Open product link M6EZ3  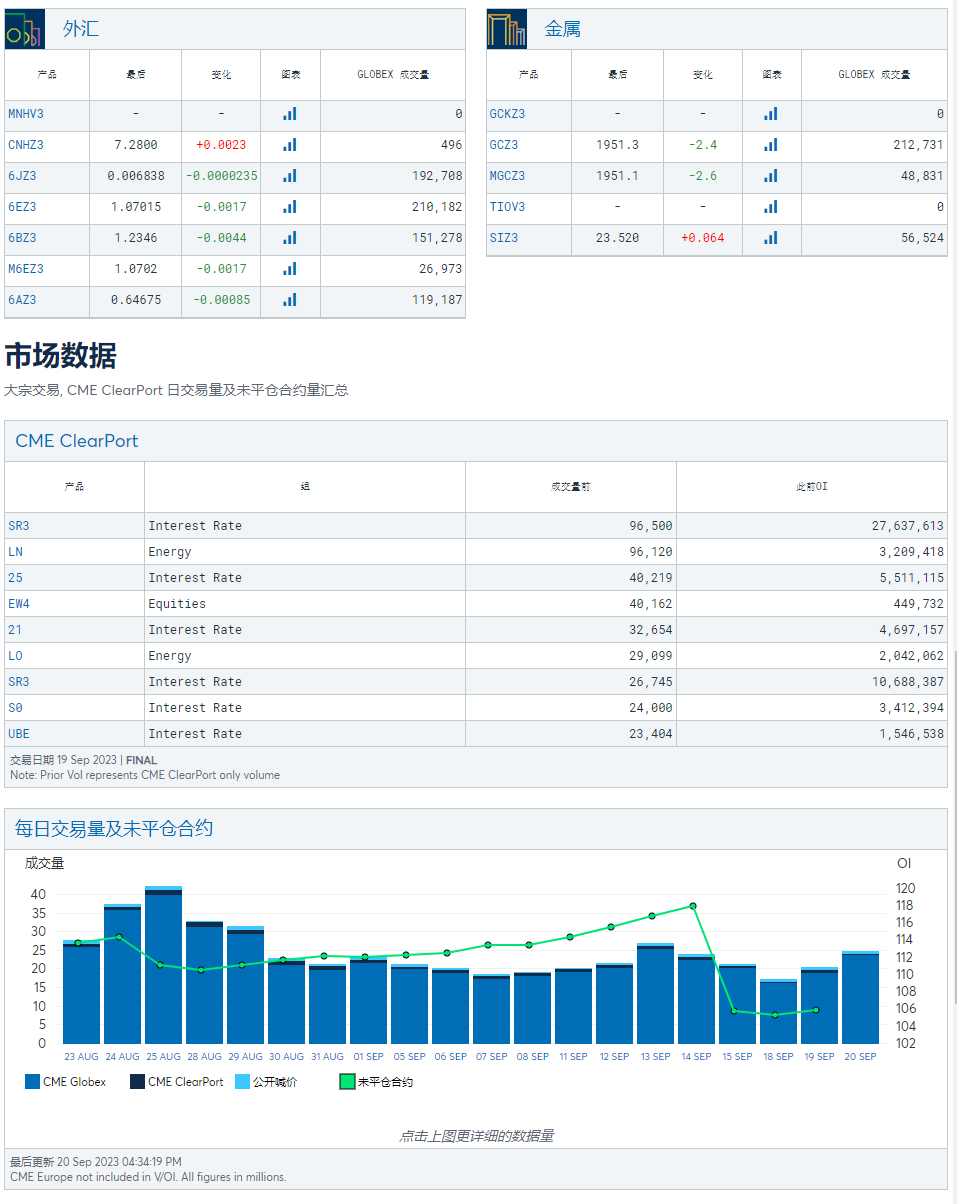pos(26,269)
